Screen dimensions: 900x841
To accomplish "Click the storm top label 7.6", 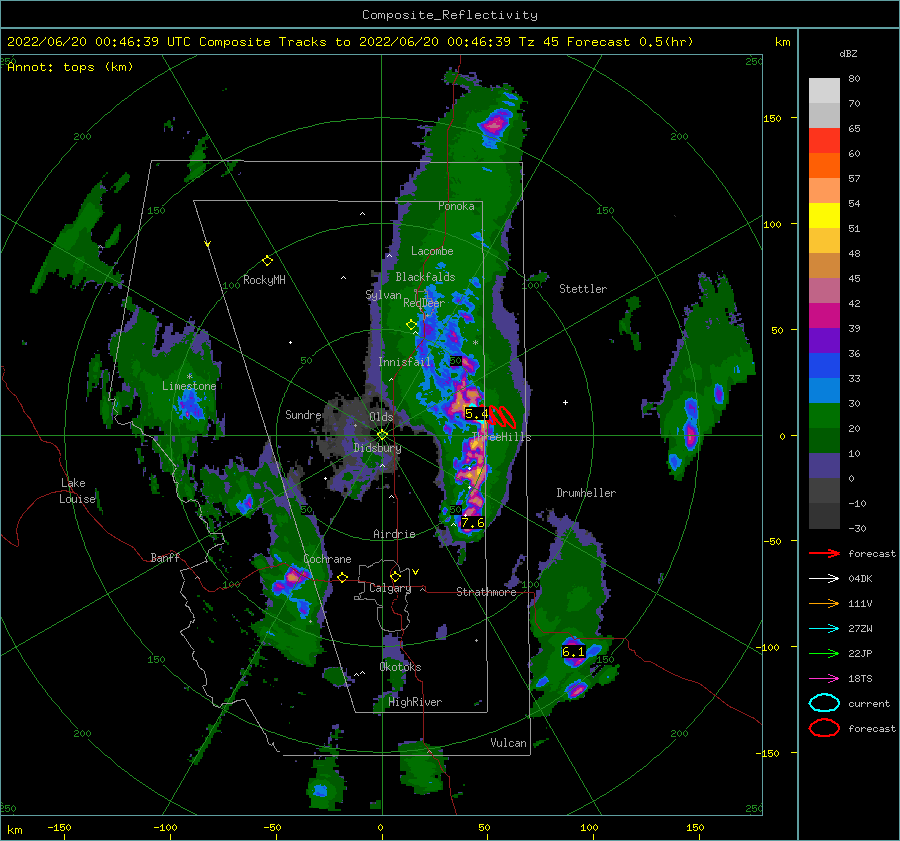I will pos(472,522).
